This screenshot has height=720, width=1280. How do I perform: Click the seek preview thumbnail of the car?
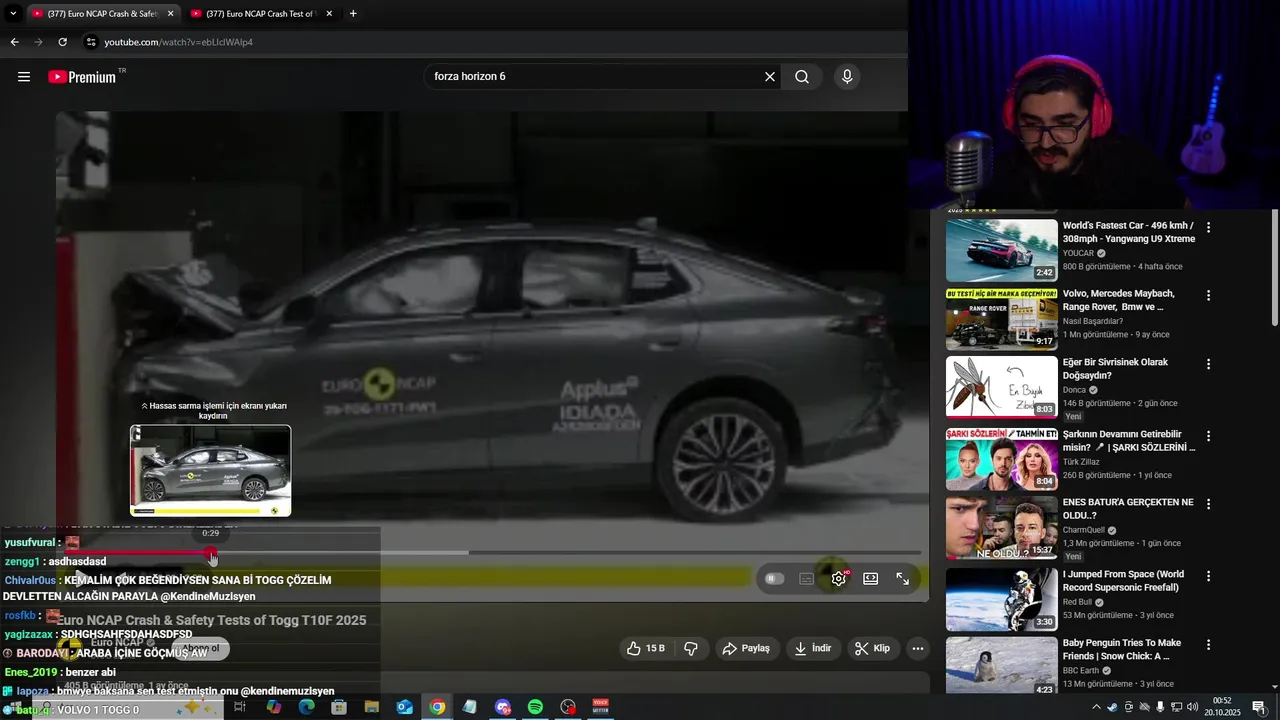pyautogui.click(x=211, y=471)
